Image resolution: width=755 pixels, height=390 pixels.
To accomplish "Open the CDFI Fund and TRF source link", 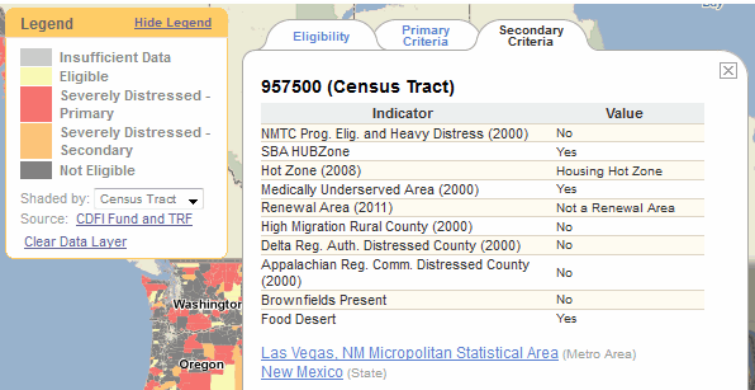I will pyautogui.click(x=134, y=220).
